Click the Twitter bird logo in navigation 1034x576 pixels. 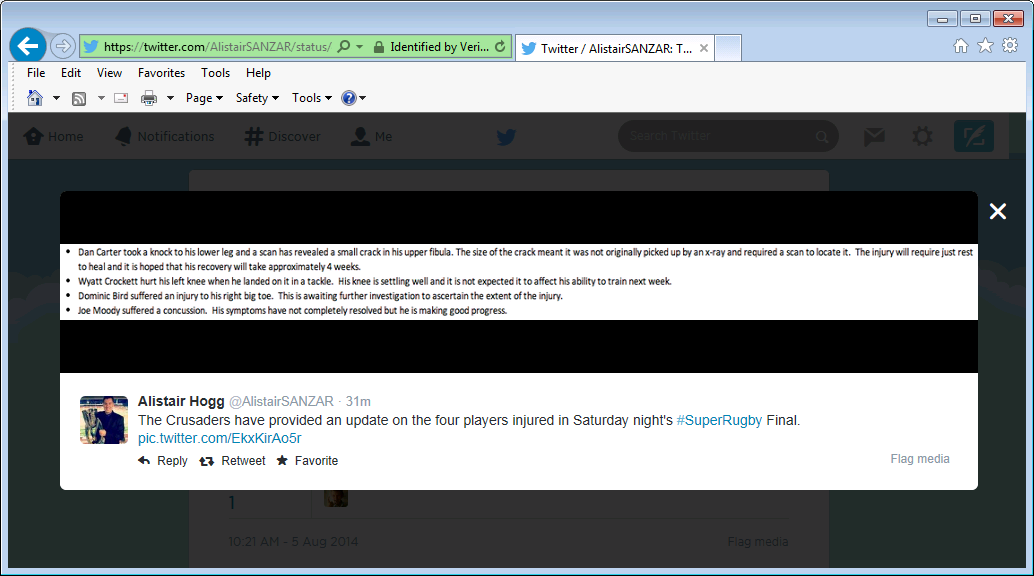coord(506,137)
